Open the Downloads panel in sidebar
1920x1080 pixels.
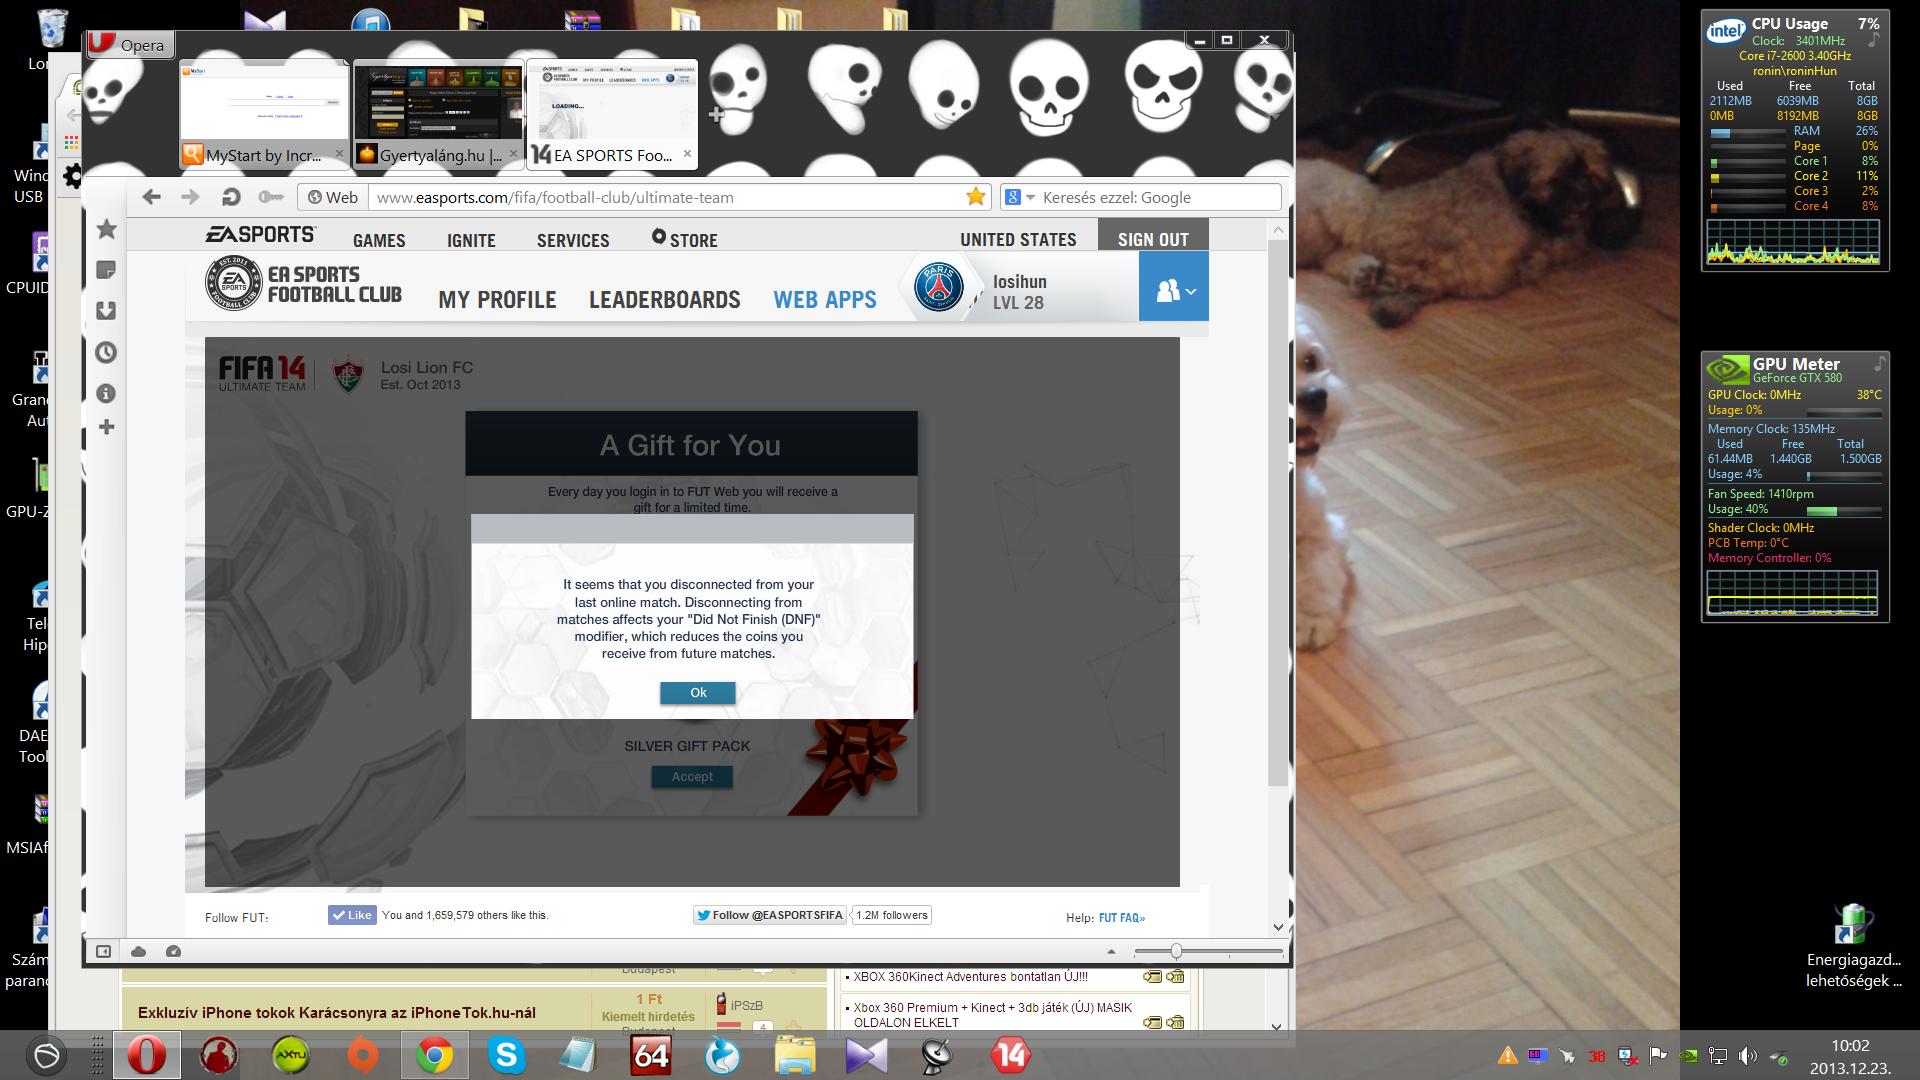(106, 311)
